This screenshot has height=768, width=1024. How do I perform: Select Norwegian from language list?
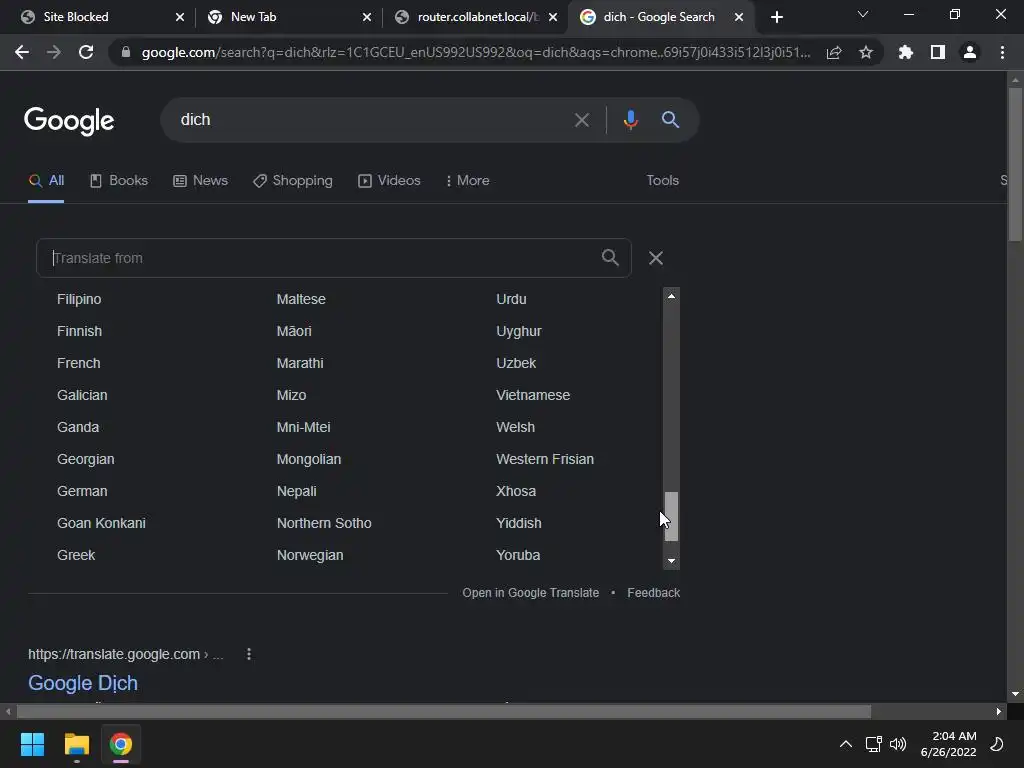point(310,555)
